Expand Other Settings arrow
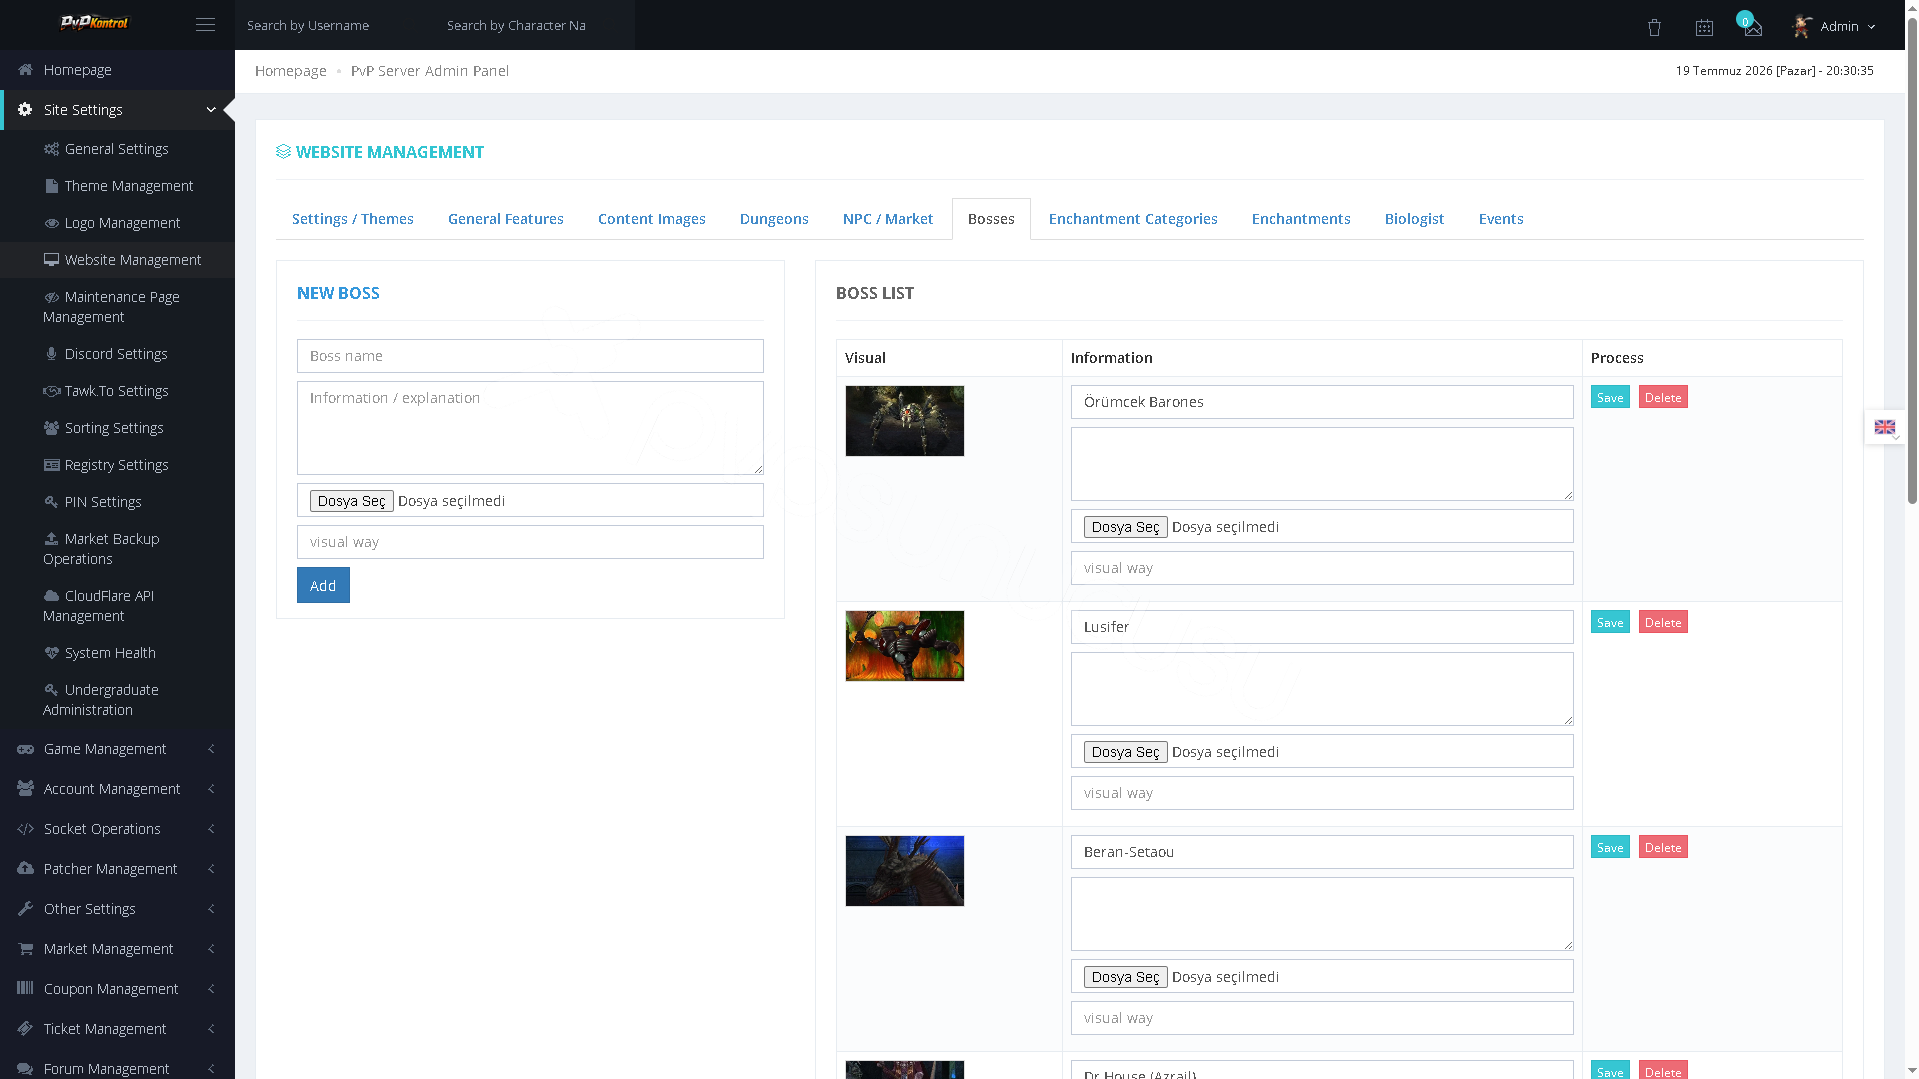 point(211,909)
